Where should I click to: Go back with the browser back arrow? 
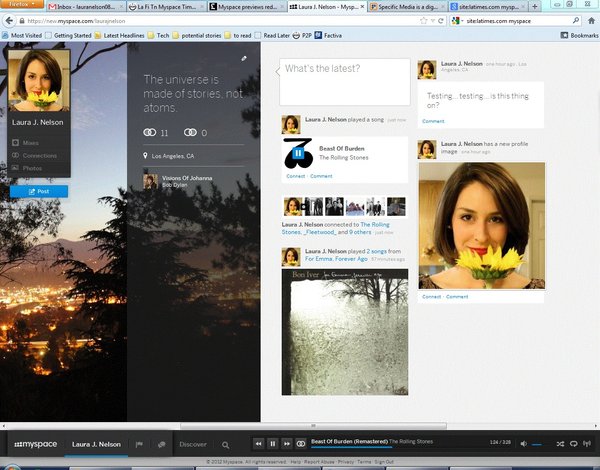9,21
